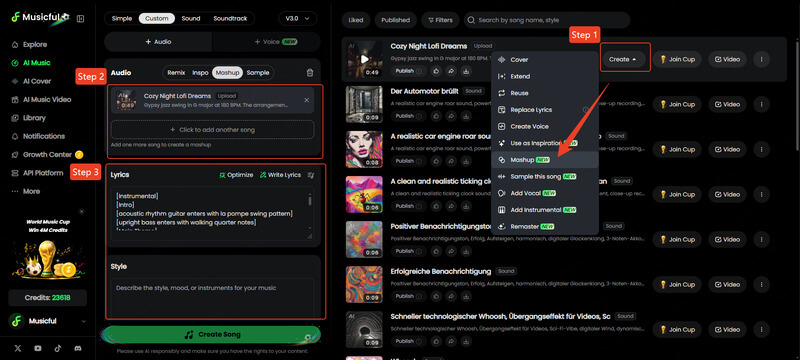800x360 pixels.
Task: Click to add another song for mashup
Action: [212, 130]
